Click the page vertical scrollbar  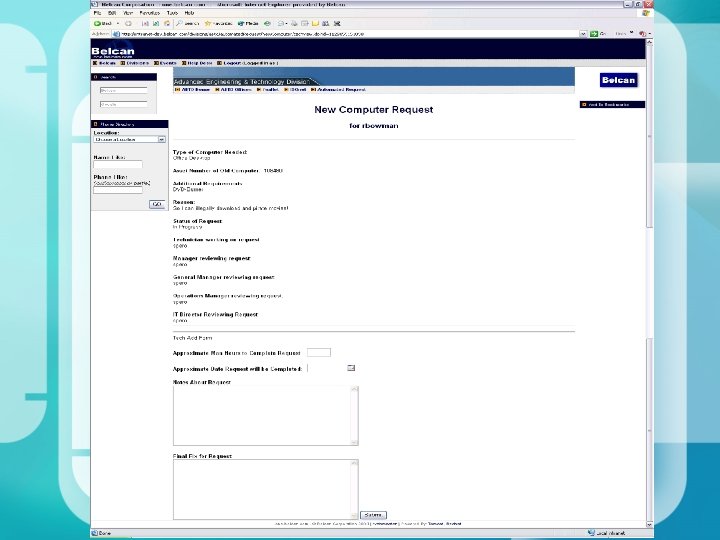pos(649,282)
